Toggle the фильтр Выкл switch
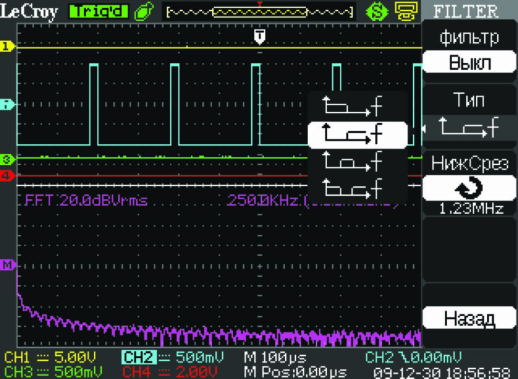 (469, 62)
